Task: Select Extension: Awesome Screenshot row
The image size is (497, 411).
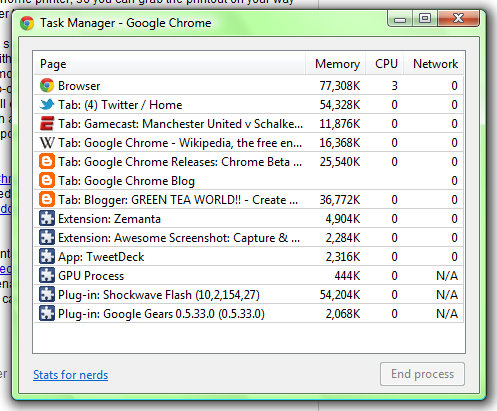Action: (x=249, y=238)
